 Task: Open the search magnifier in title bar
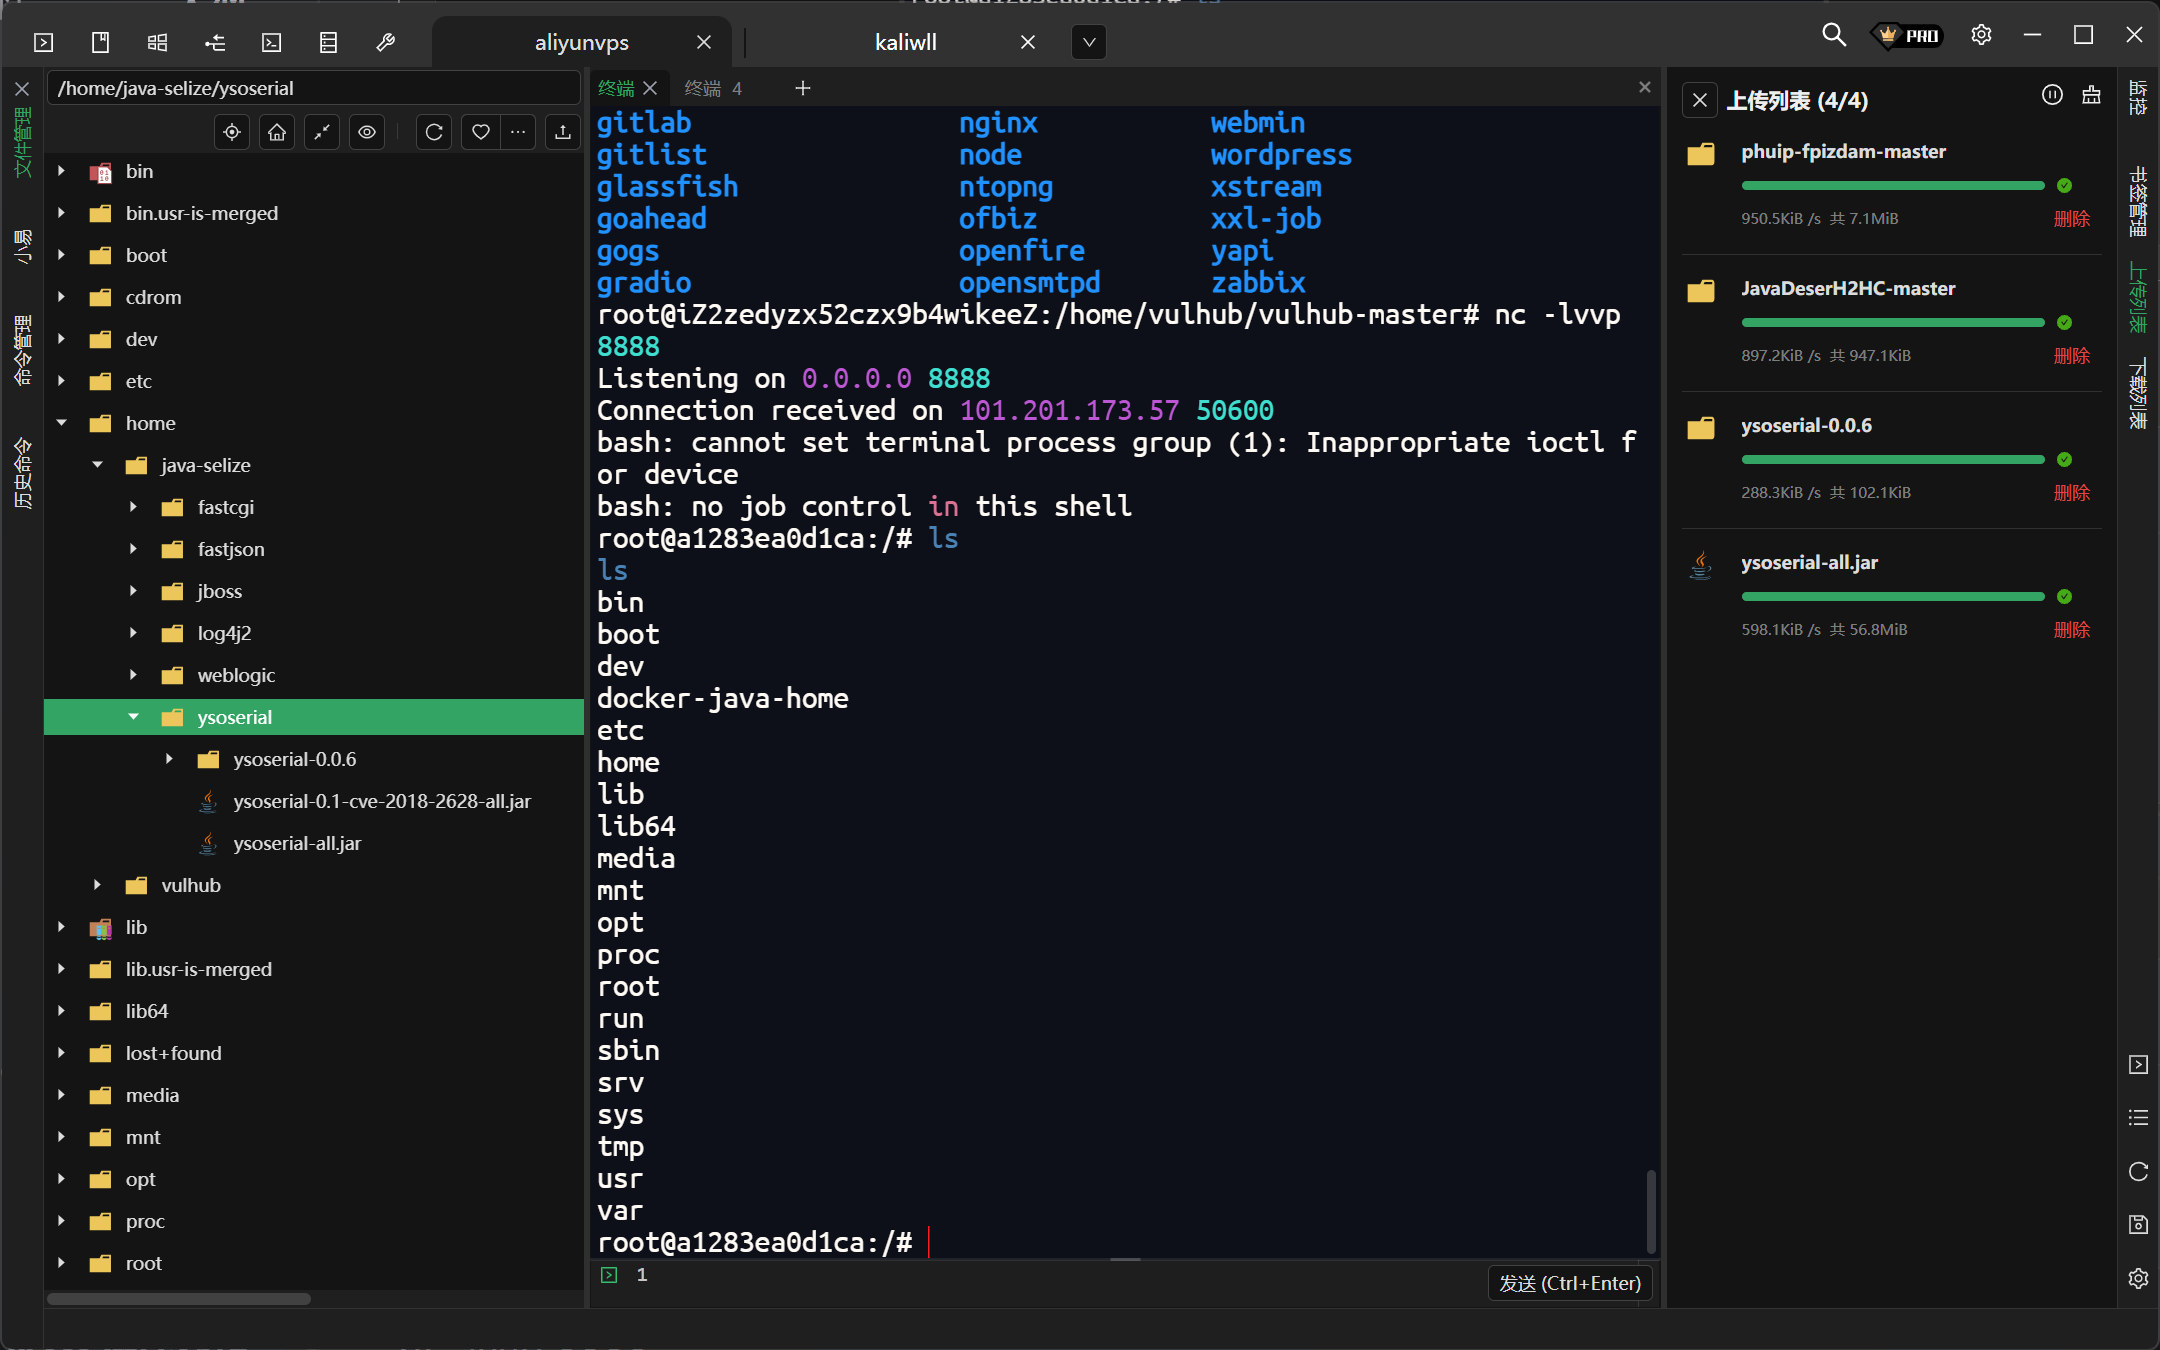coord(1833,36)
